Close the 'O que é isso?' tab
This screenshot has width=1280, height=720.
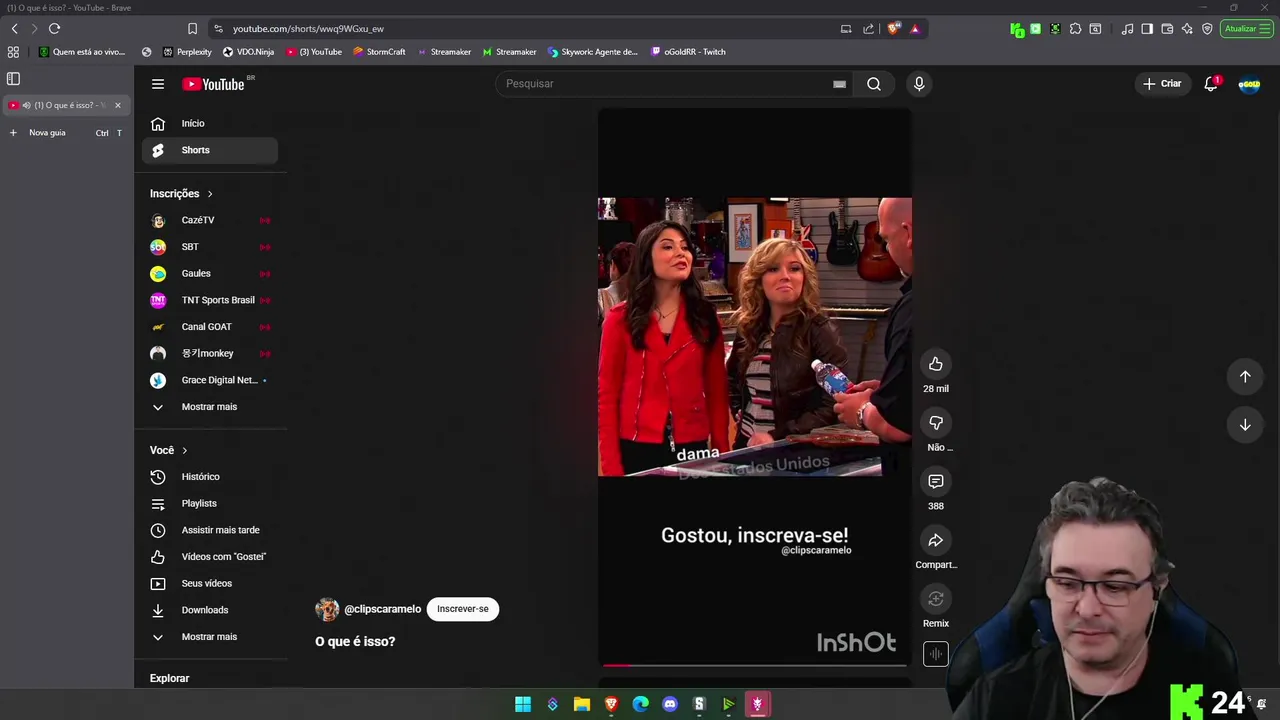[x=117, y=105]
